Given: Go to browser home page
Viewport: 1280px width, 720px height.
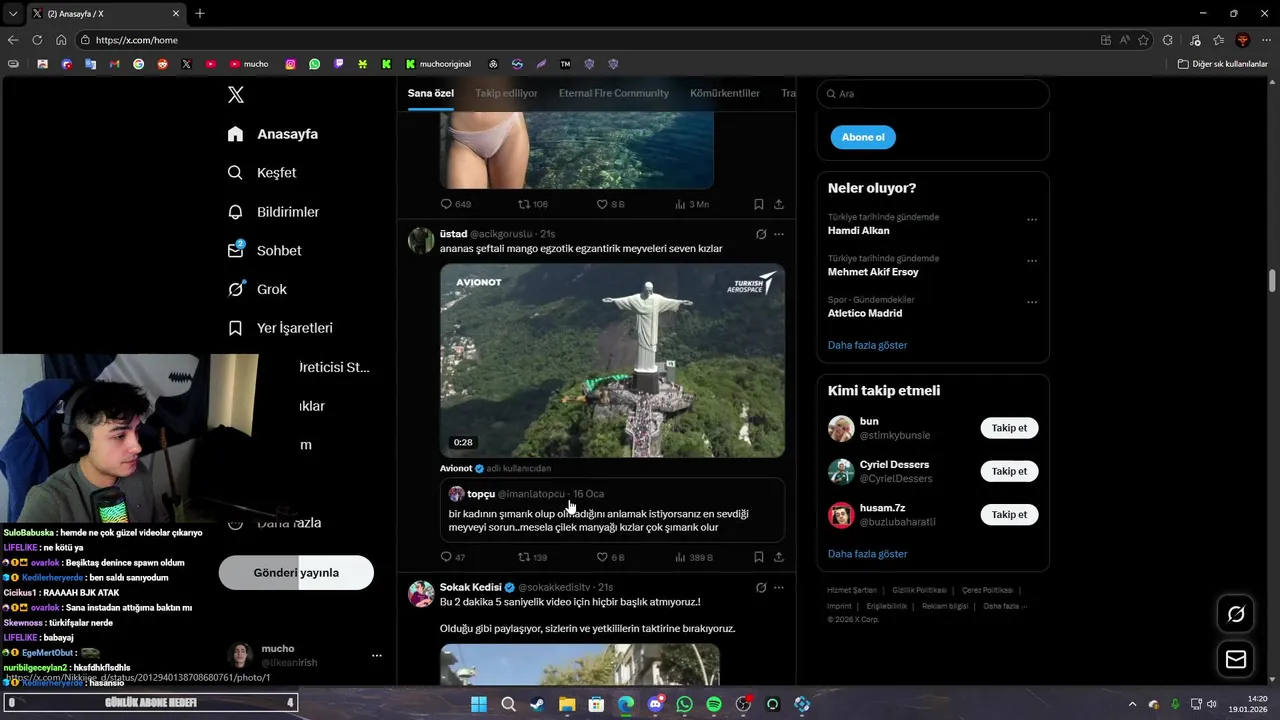Looking at the screenshot, I should [x=61, y=40].
